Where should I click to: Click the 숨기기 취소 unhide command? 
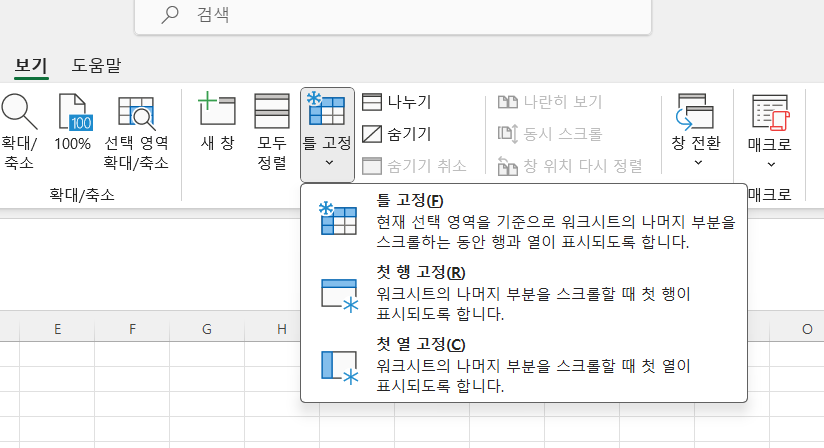tap(414, 166)
